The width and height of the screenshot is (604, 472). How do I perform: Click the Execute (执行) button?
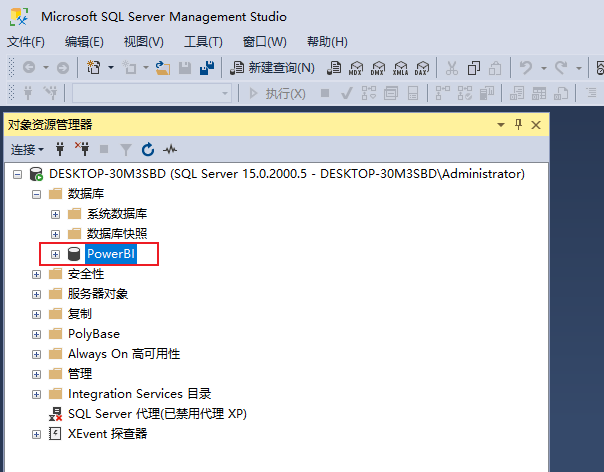coord(277,93)
